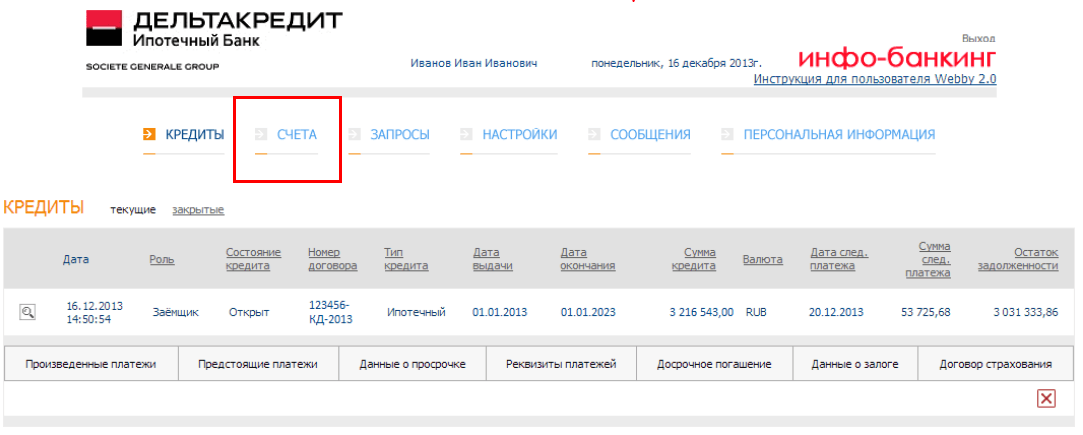Click loan amount 3 216 543,00
This screenshot has width=1083, height=435.
point(701,312)
